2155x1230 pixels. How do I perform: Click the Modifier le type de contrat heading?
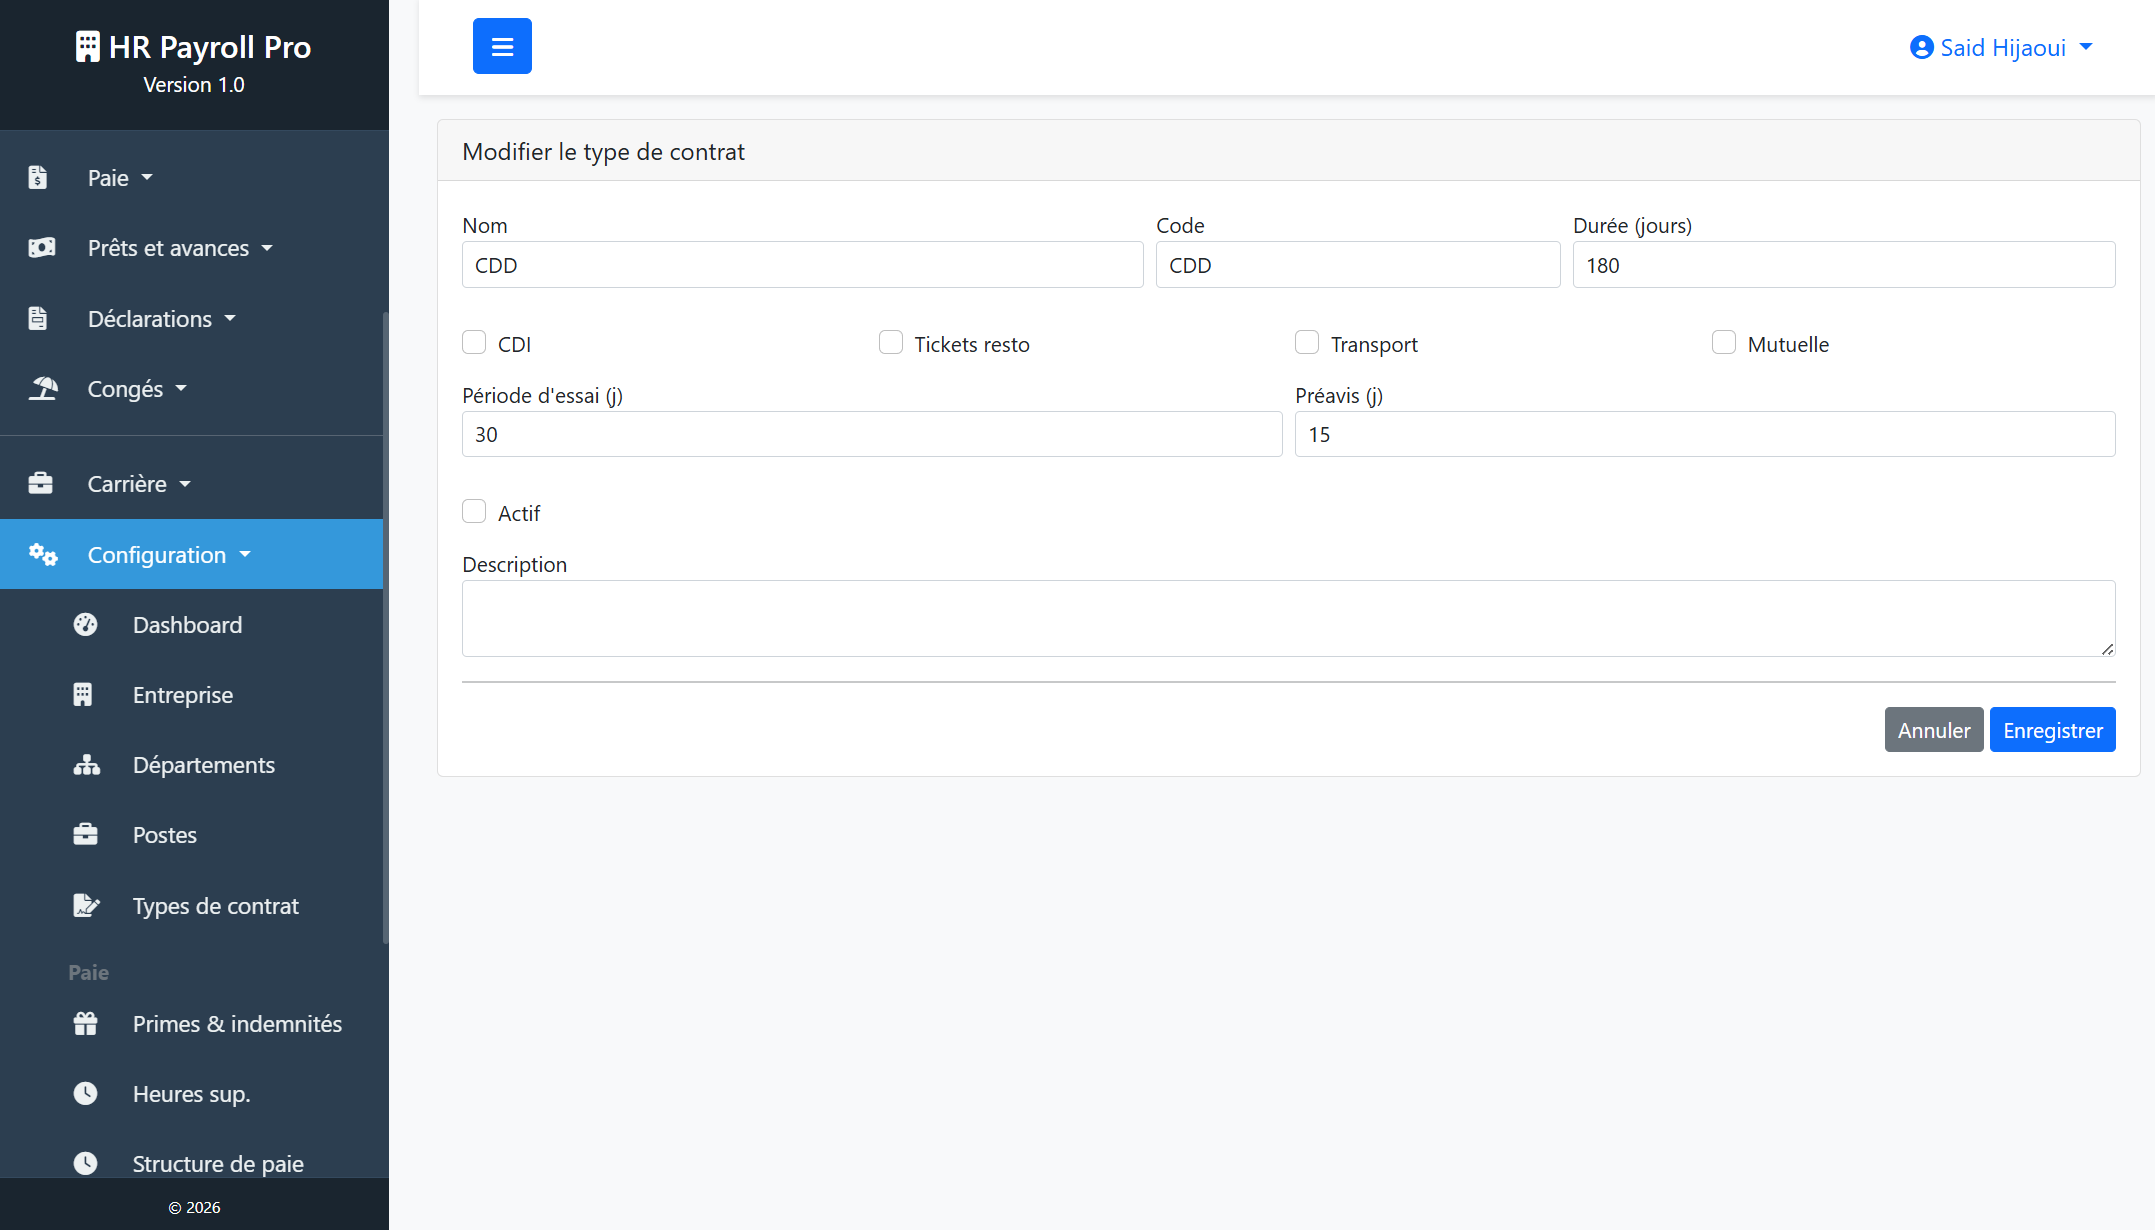603,152
